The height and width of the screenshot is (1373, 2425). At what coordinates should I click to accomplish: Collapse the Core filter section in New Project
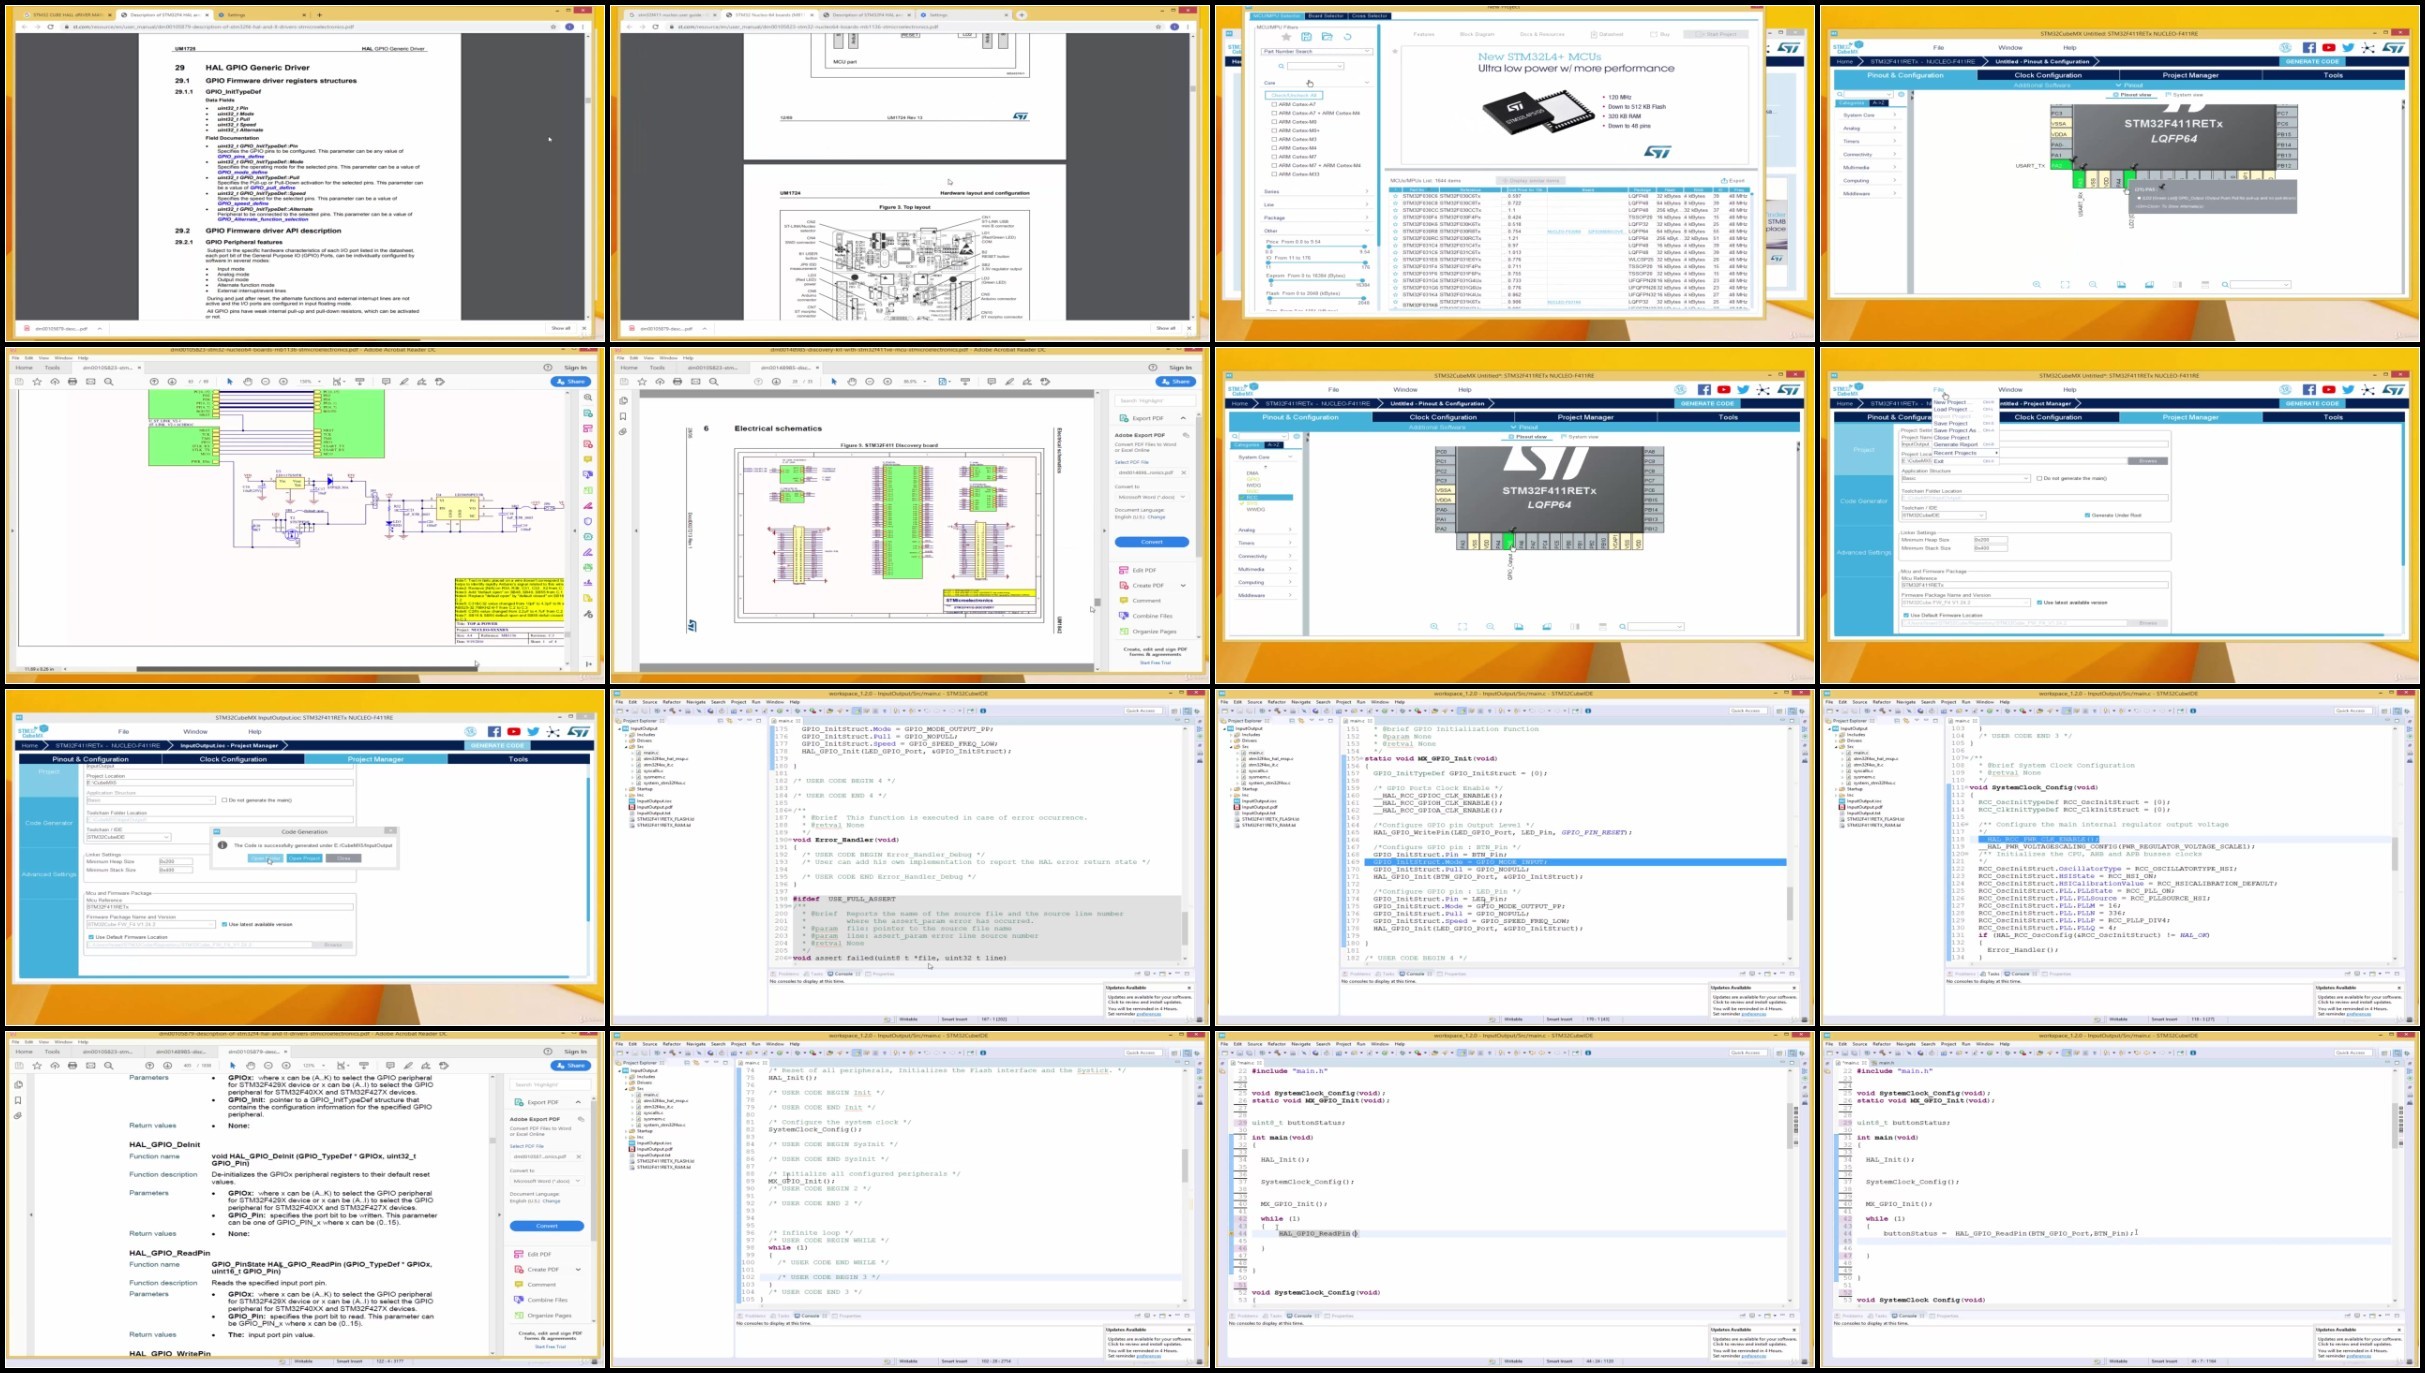pyautogui.click(x=1367, y=83)
